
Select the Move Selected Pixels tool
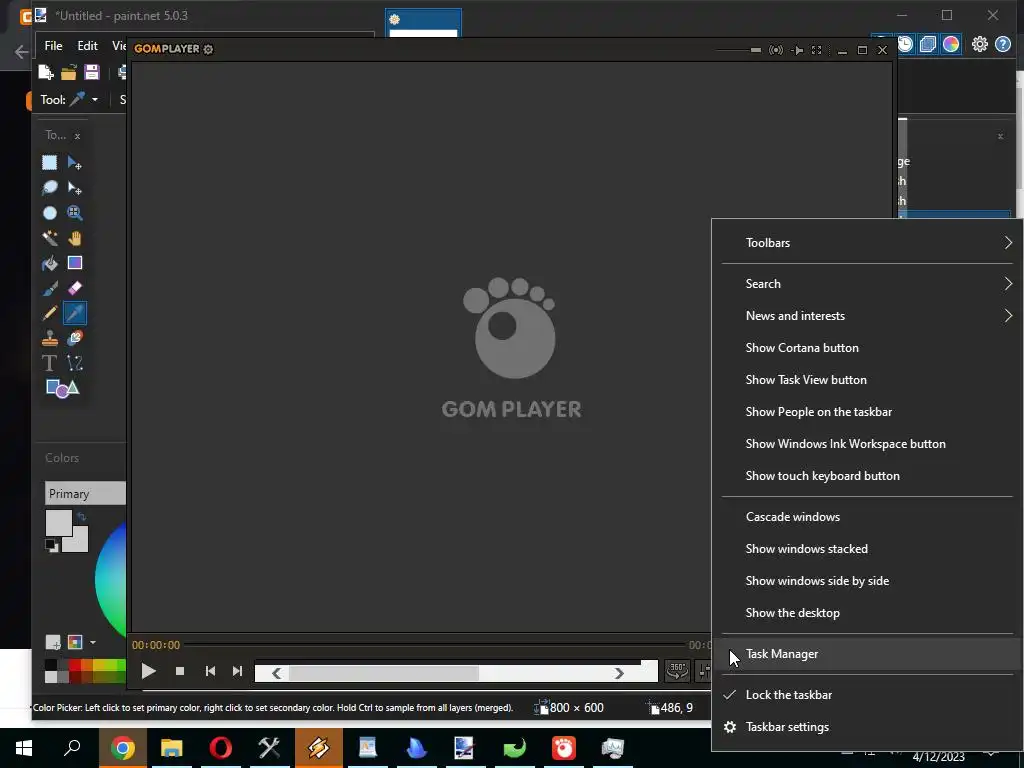(x=74, y=163)
